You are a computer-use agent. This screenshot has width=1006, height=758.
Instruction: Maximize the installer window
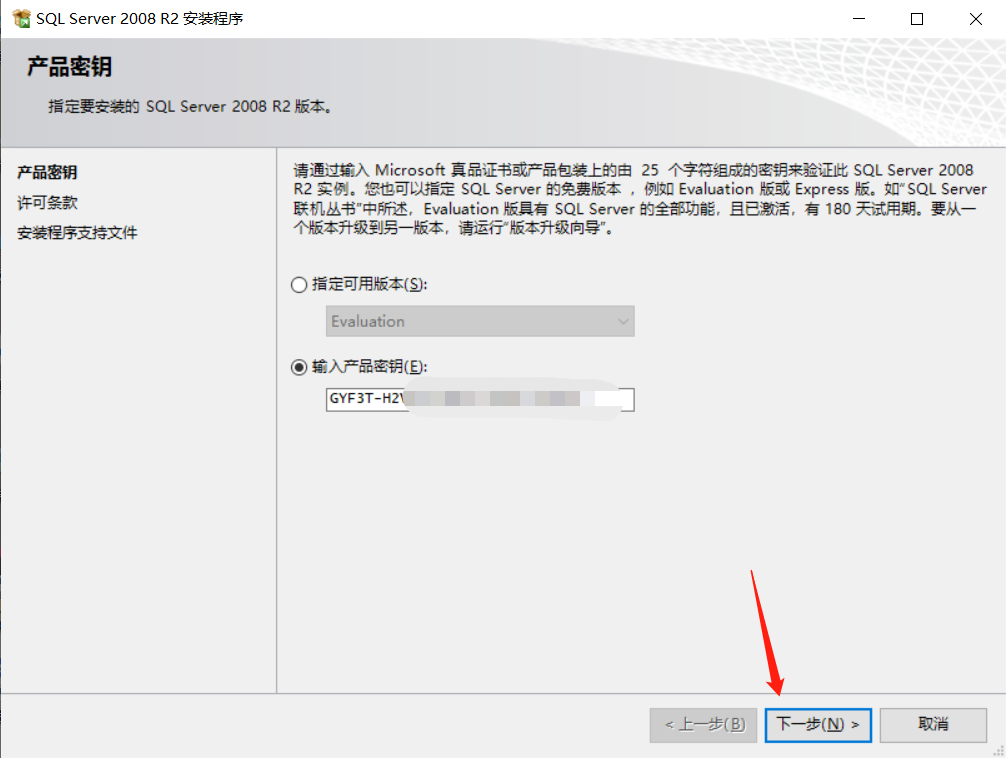(x=917, y=19)
